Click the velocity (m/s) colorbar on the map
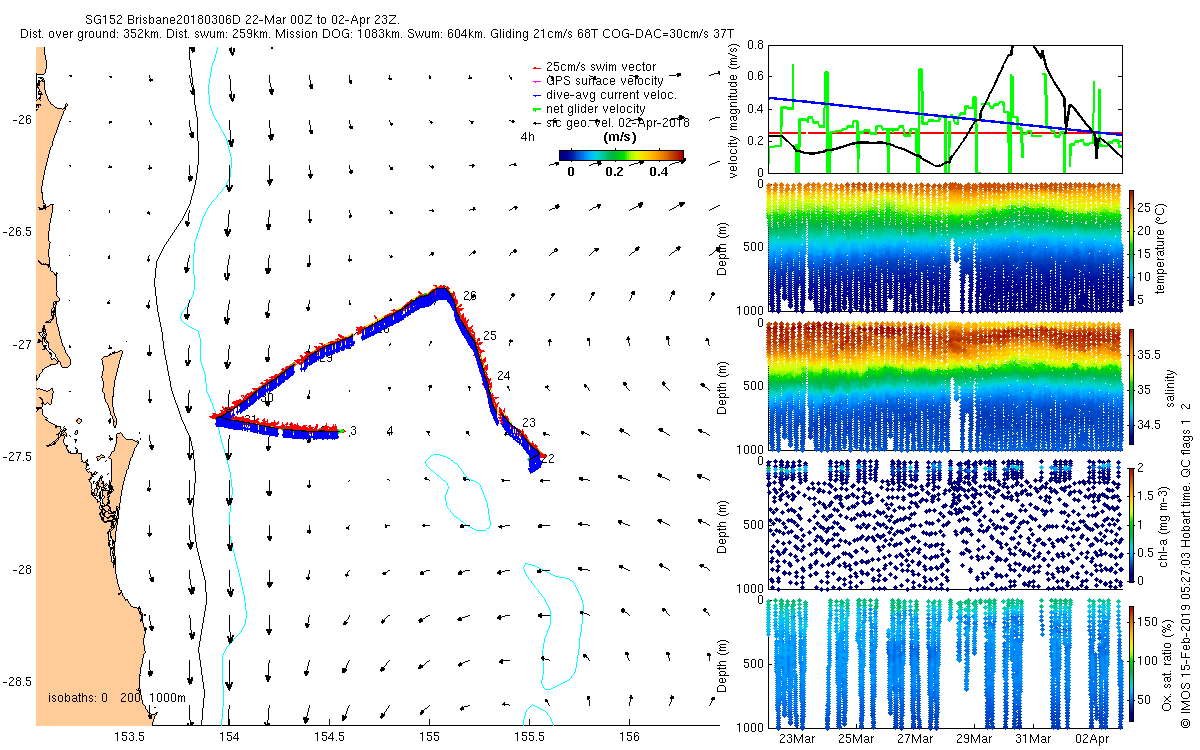 (621, 156)
